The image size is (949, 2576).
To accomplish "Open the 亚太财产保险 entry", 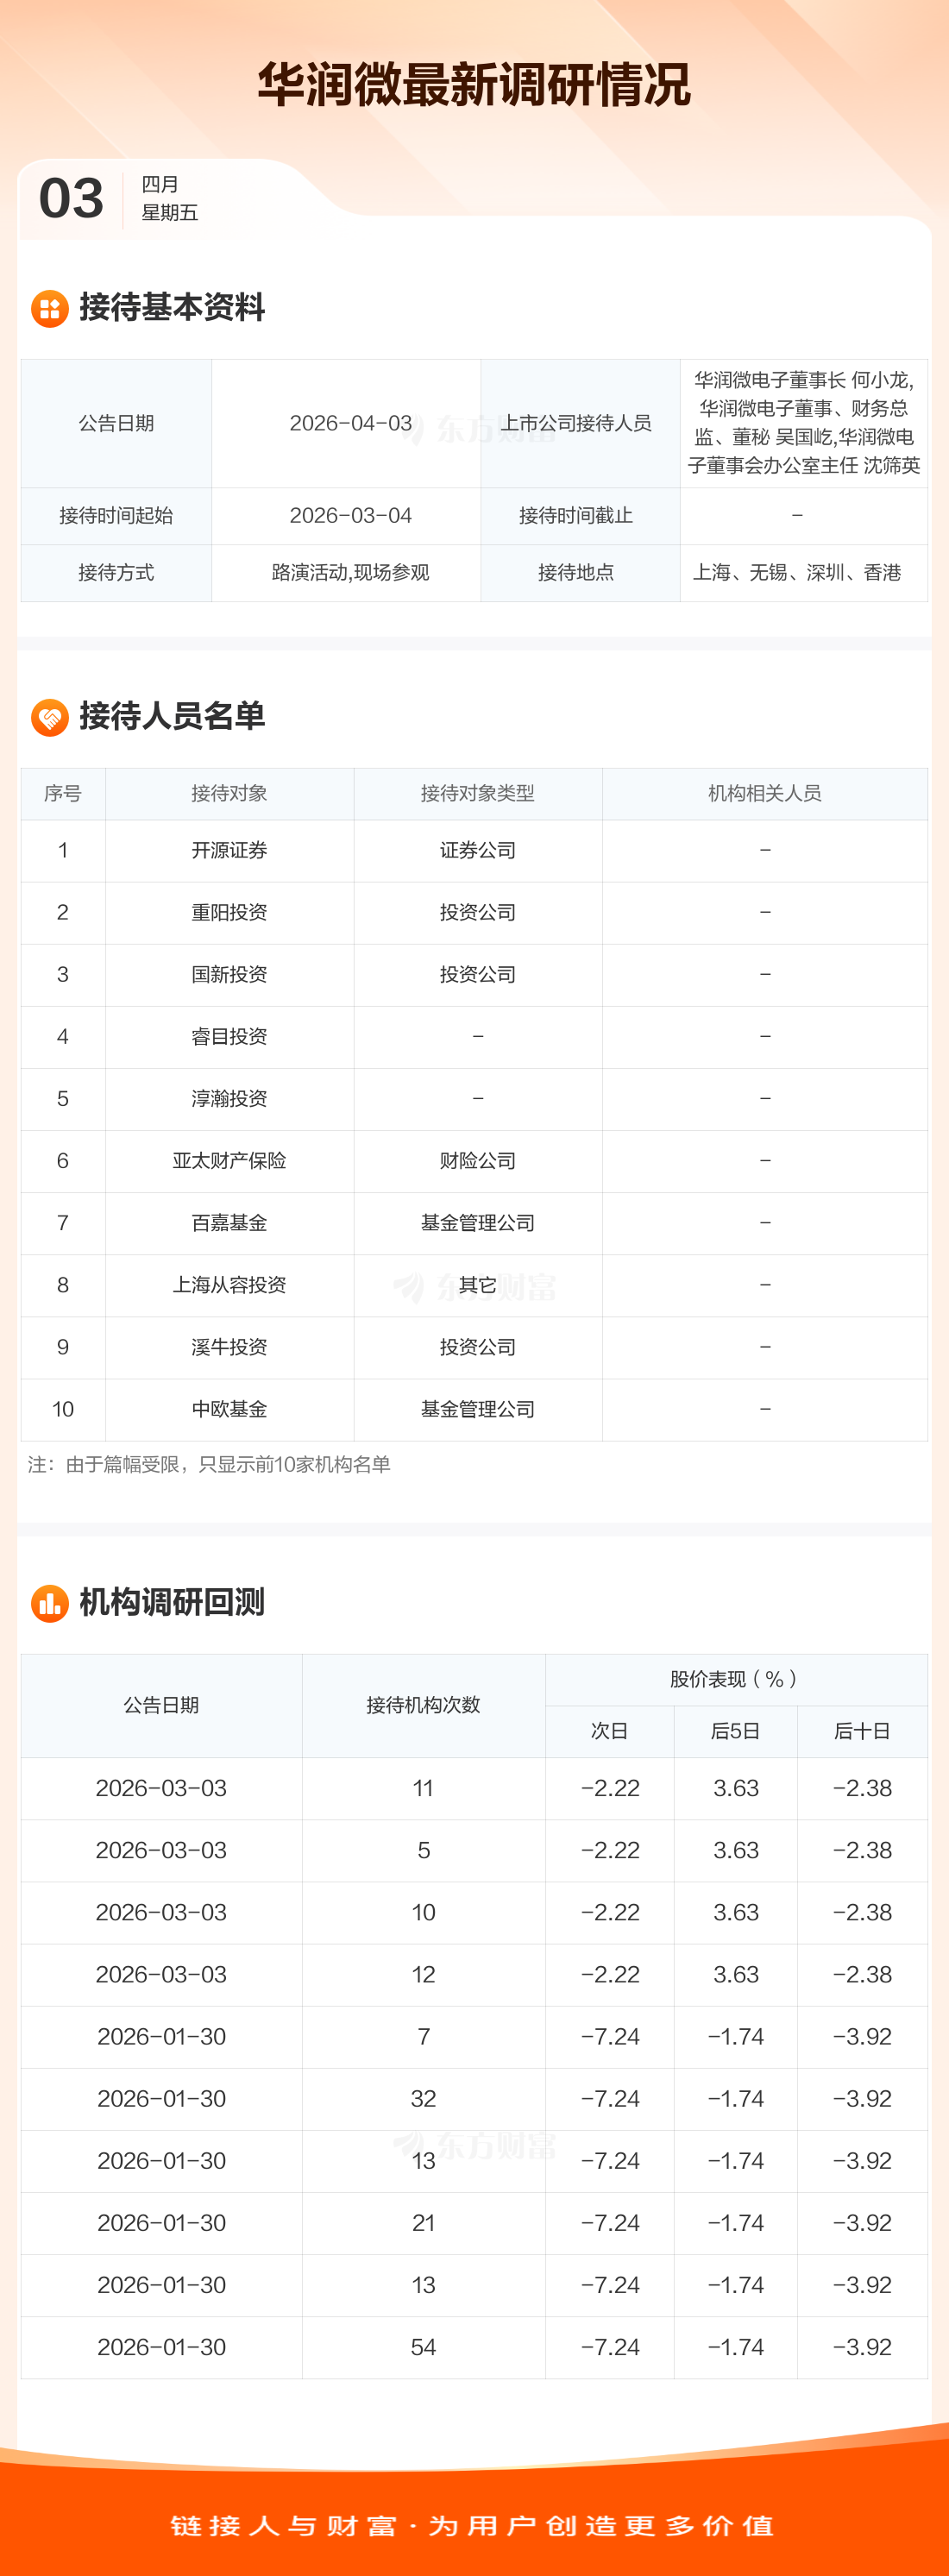I will tap(229, 1161).
